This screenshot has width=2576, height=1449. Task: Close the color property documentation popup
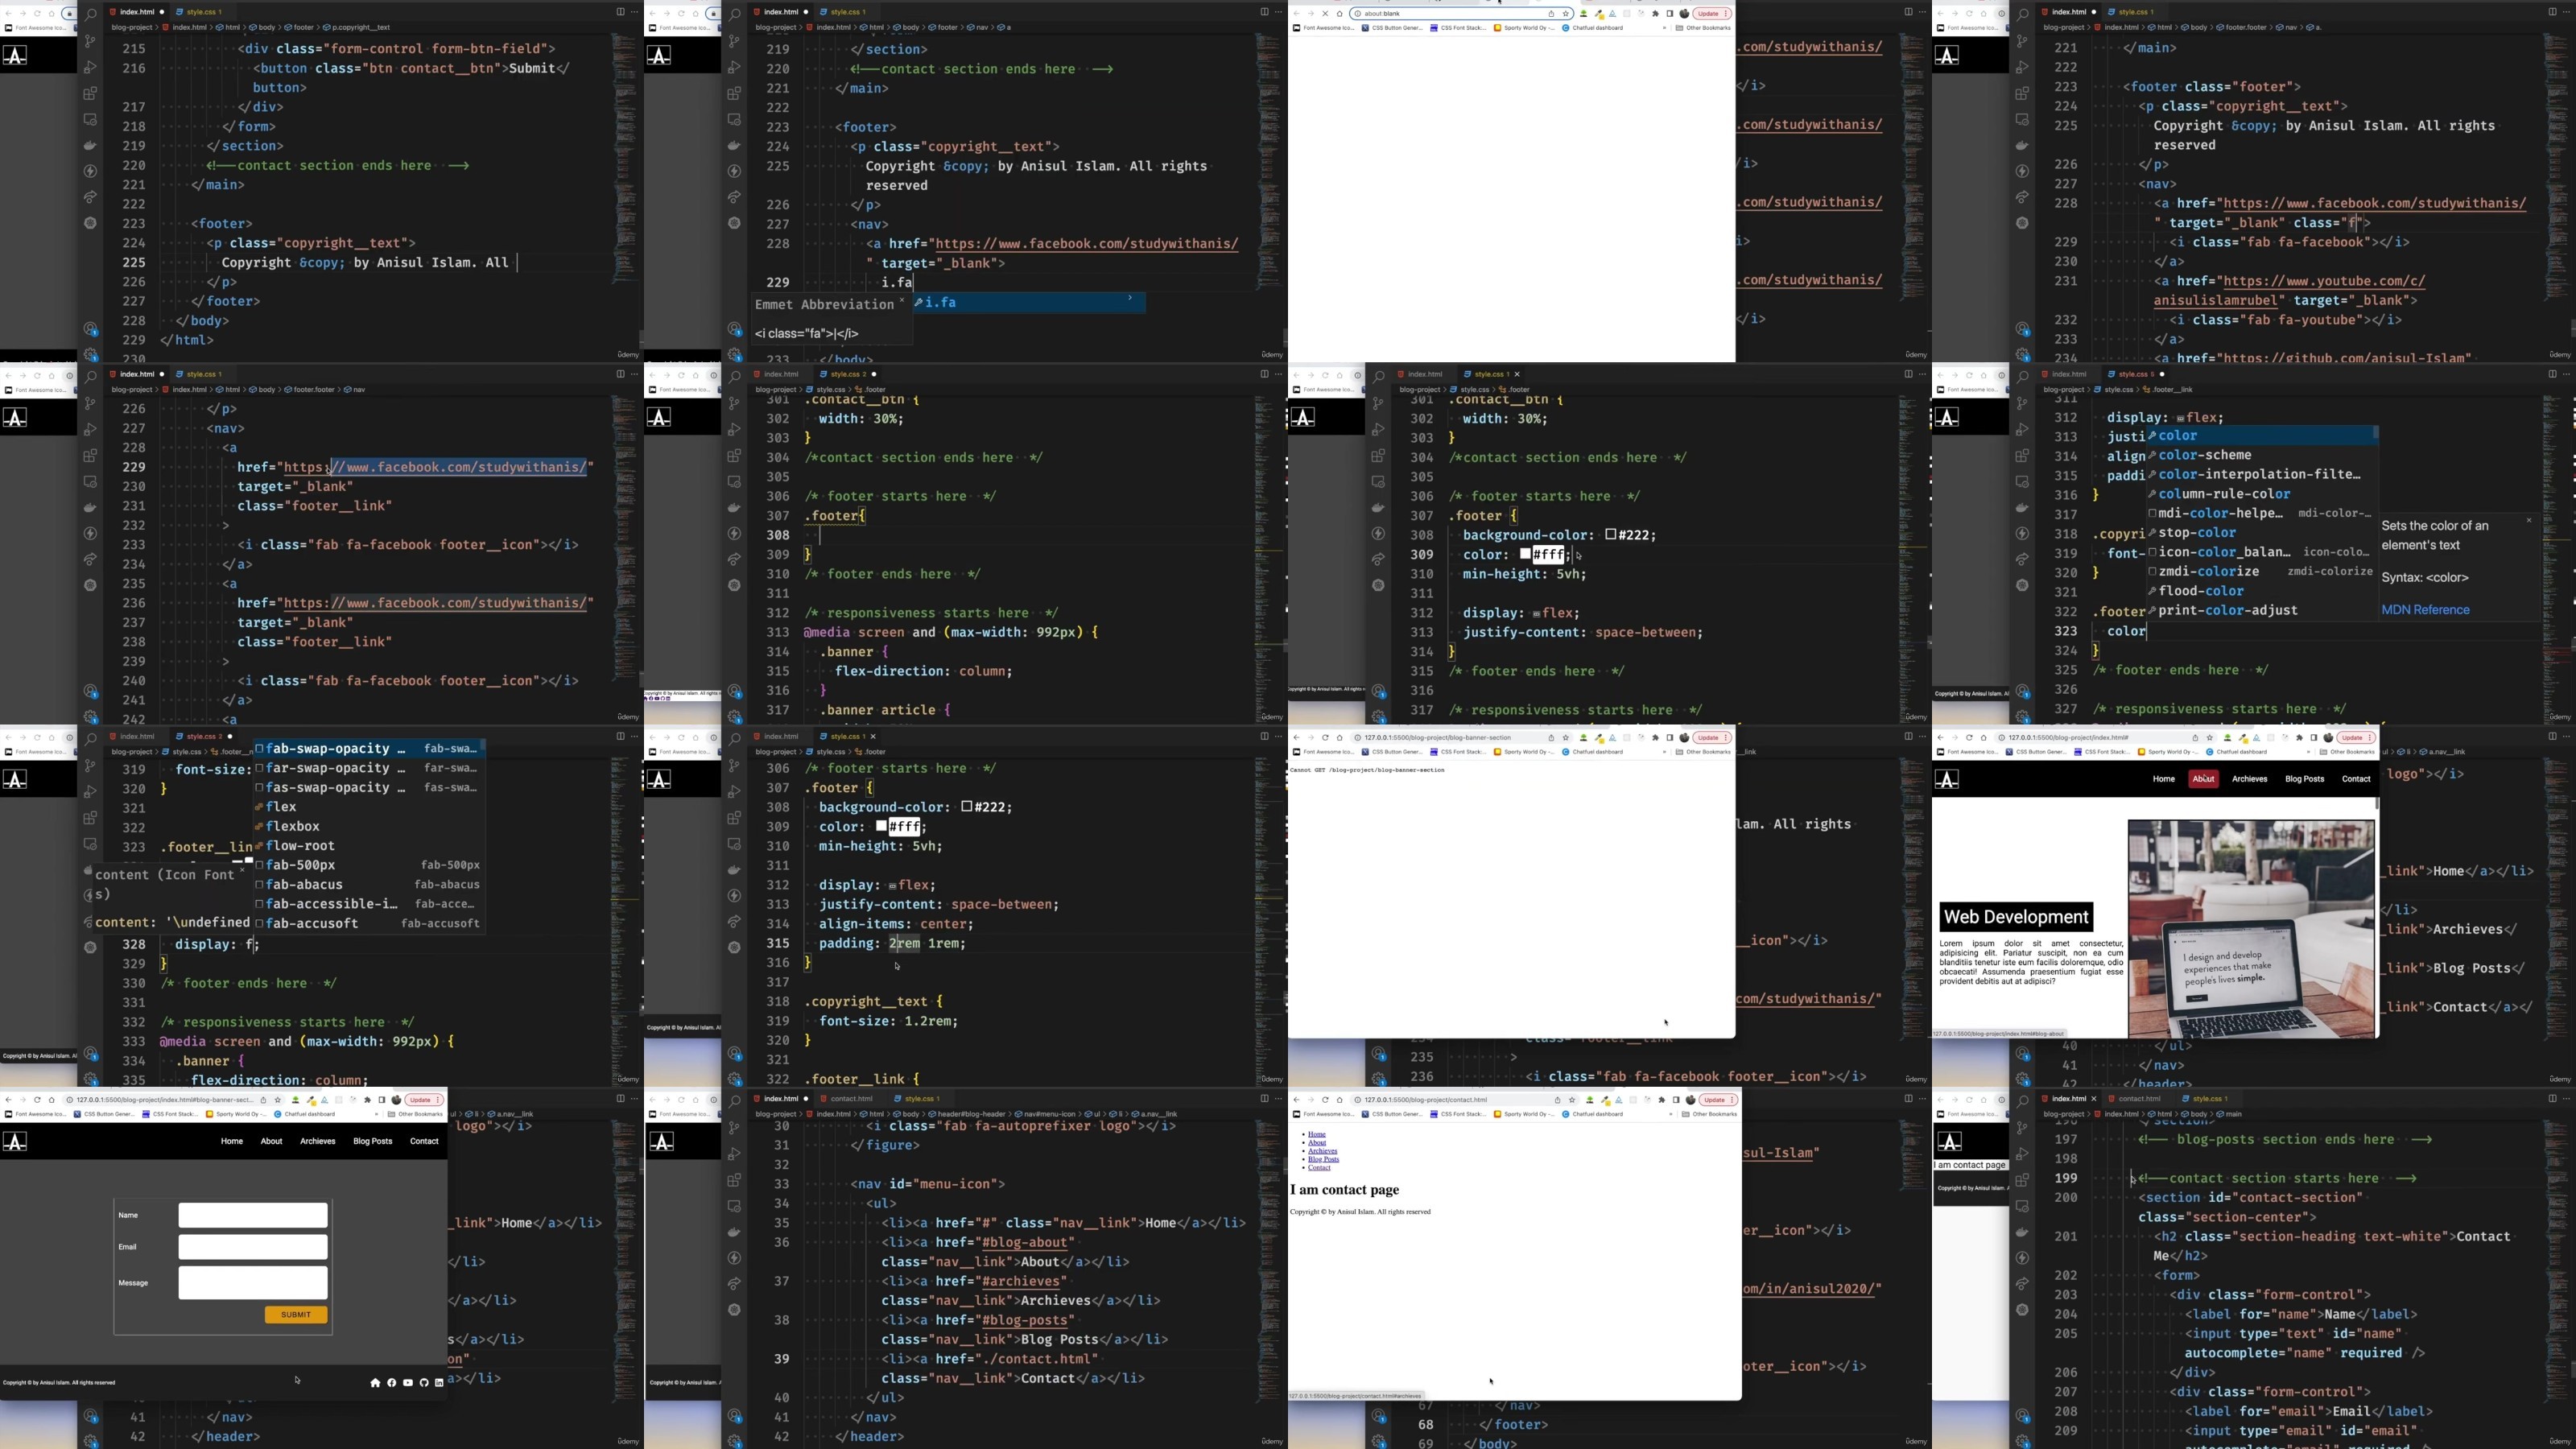(2529, 520)
